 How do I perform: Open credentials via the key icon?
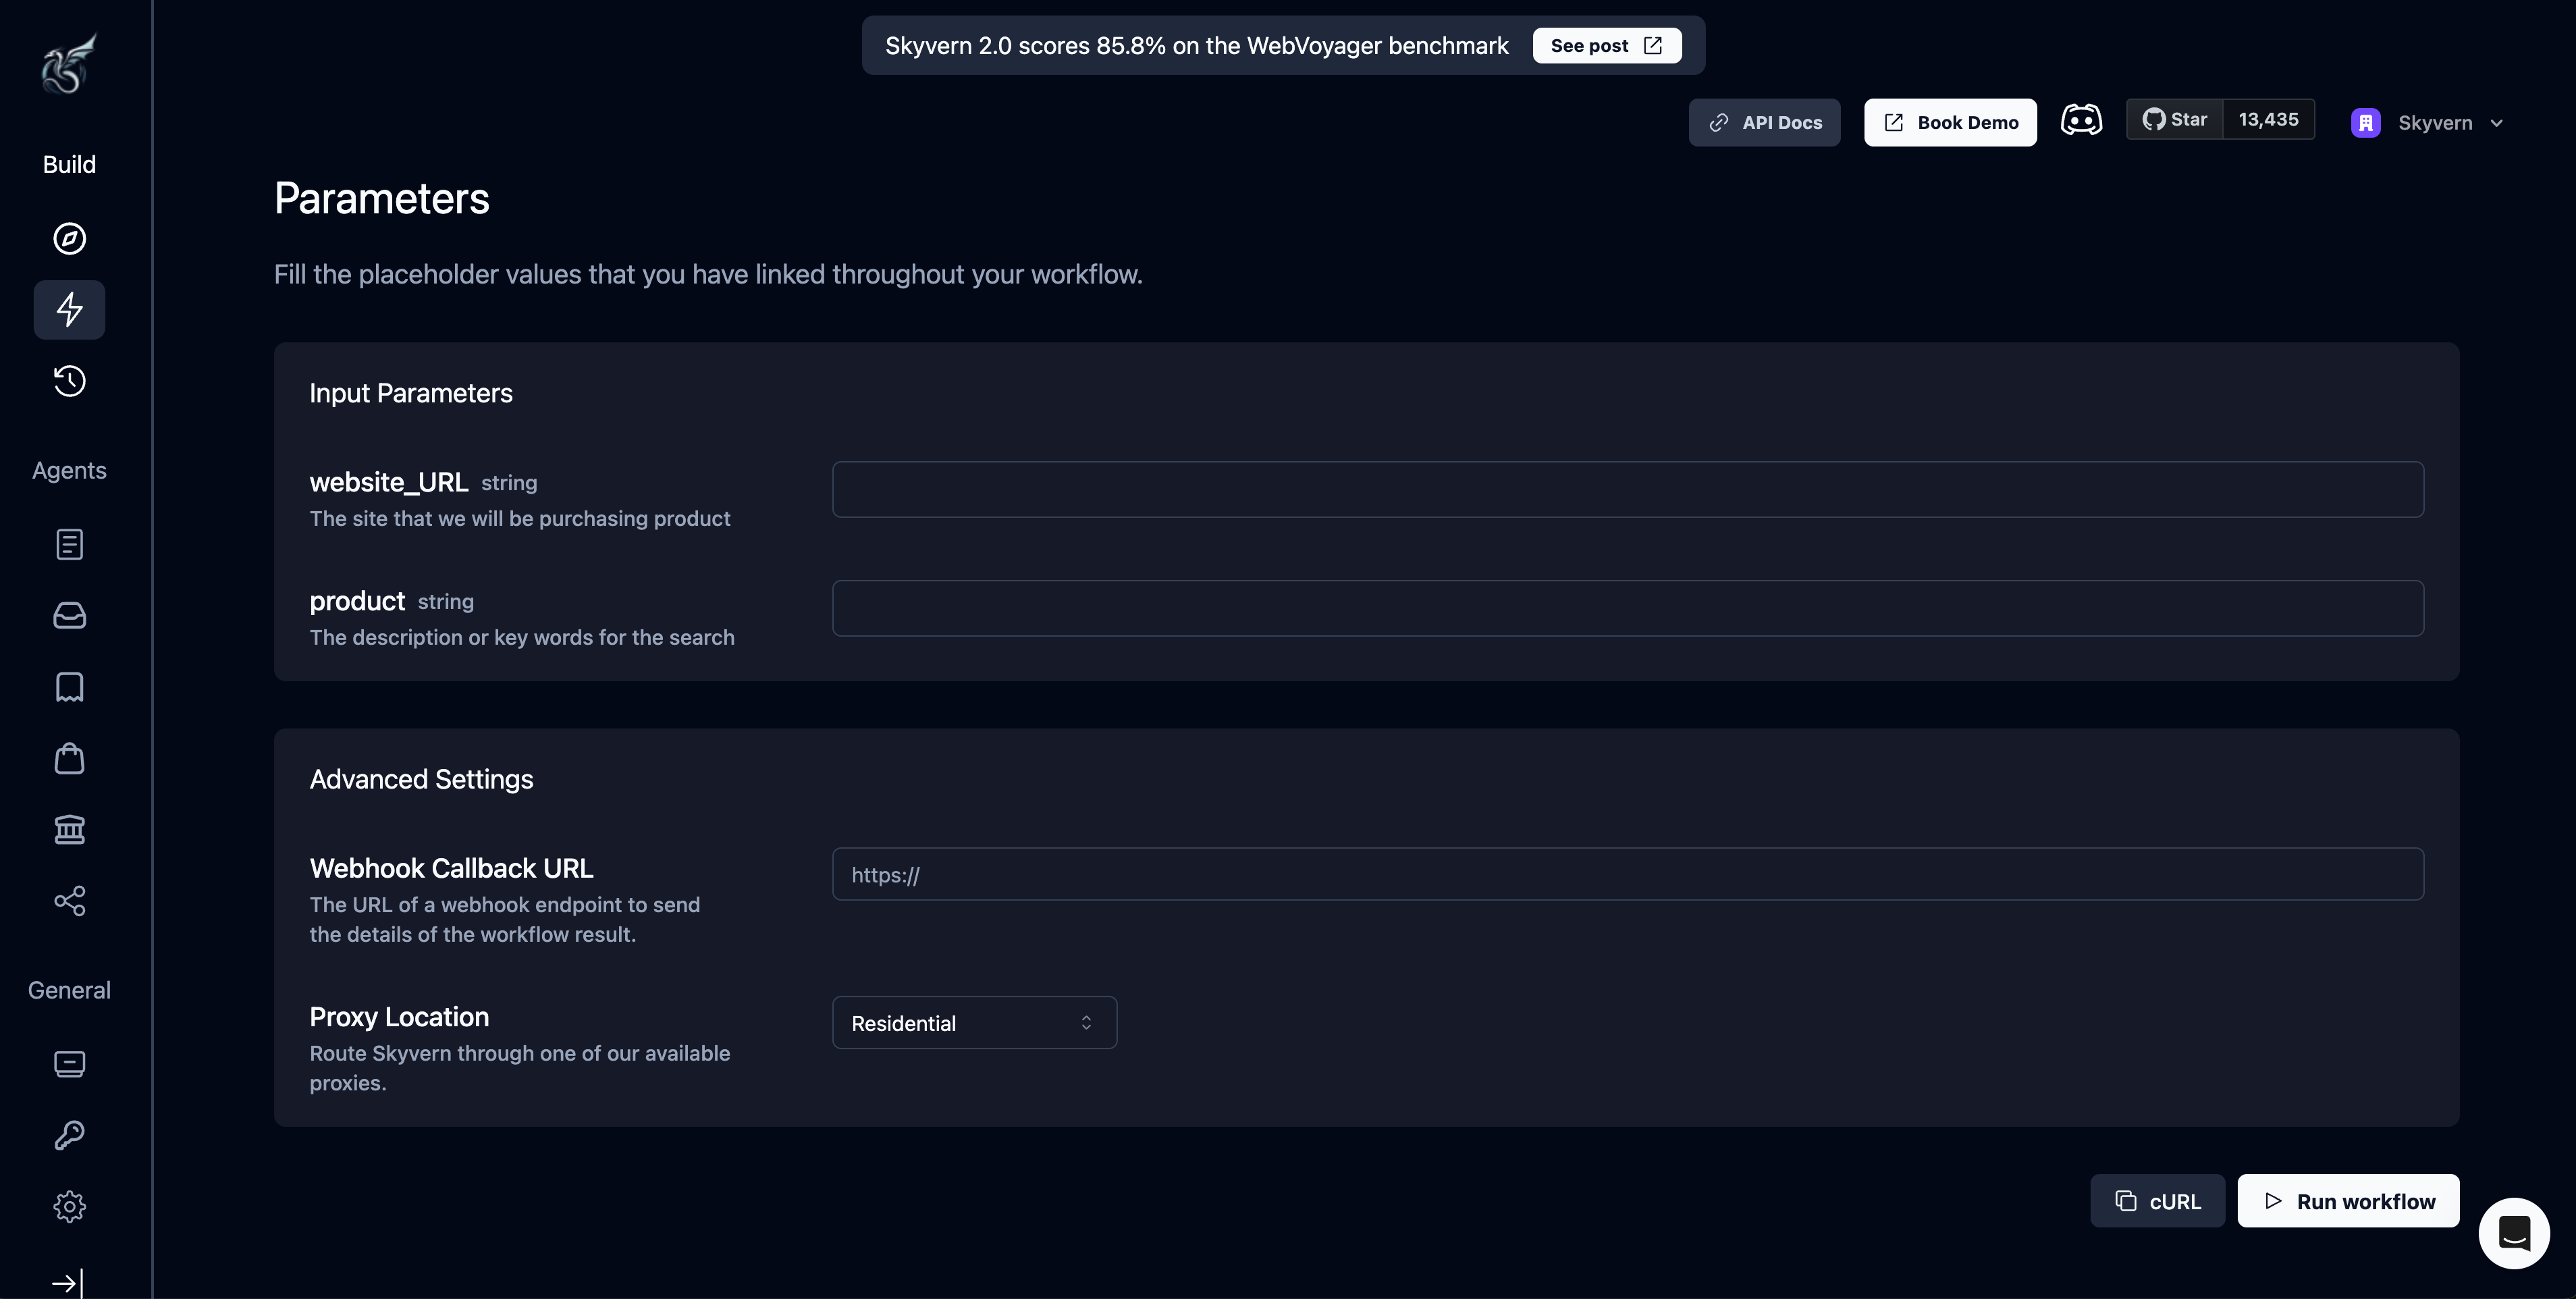[x=69, y=1135]
